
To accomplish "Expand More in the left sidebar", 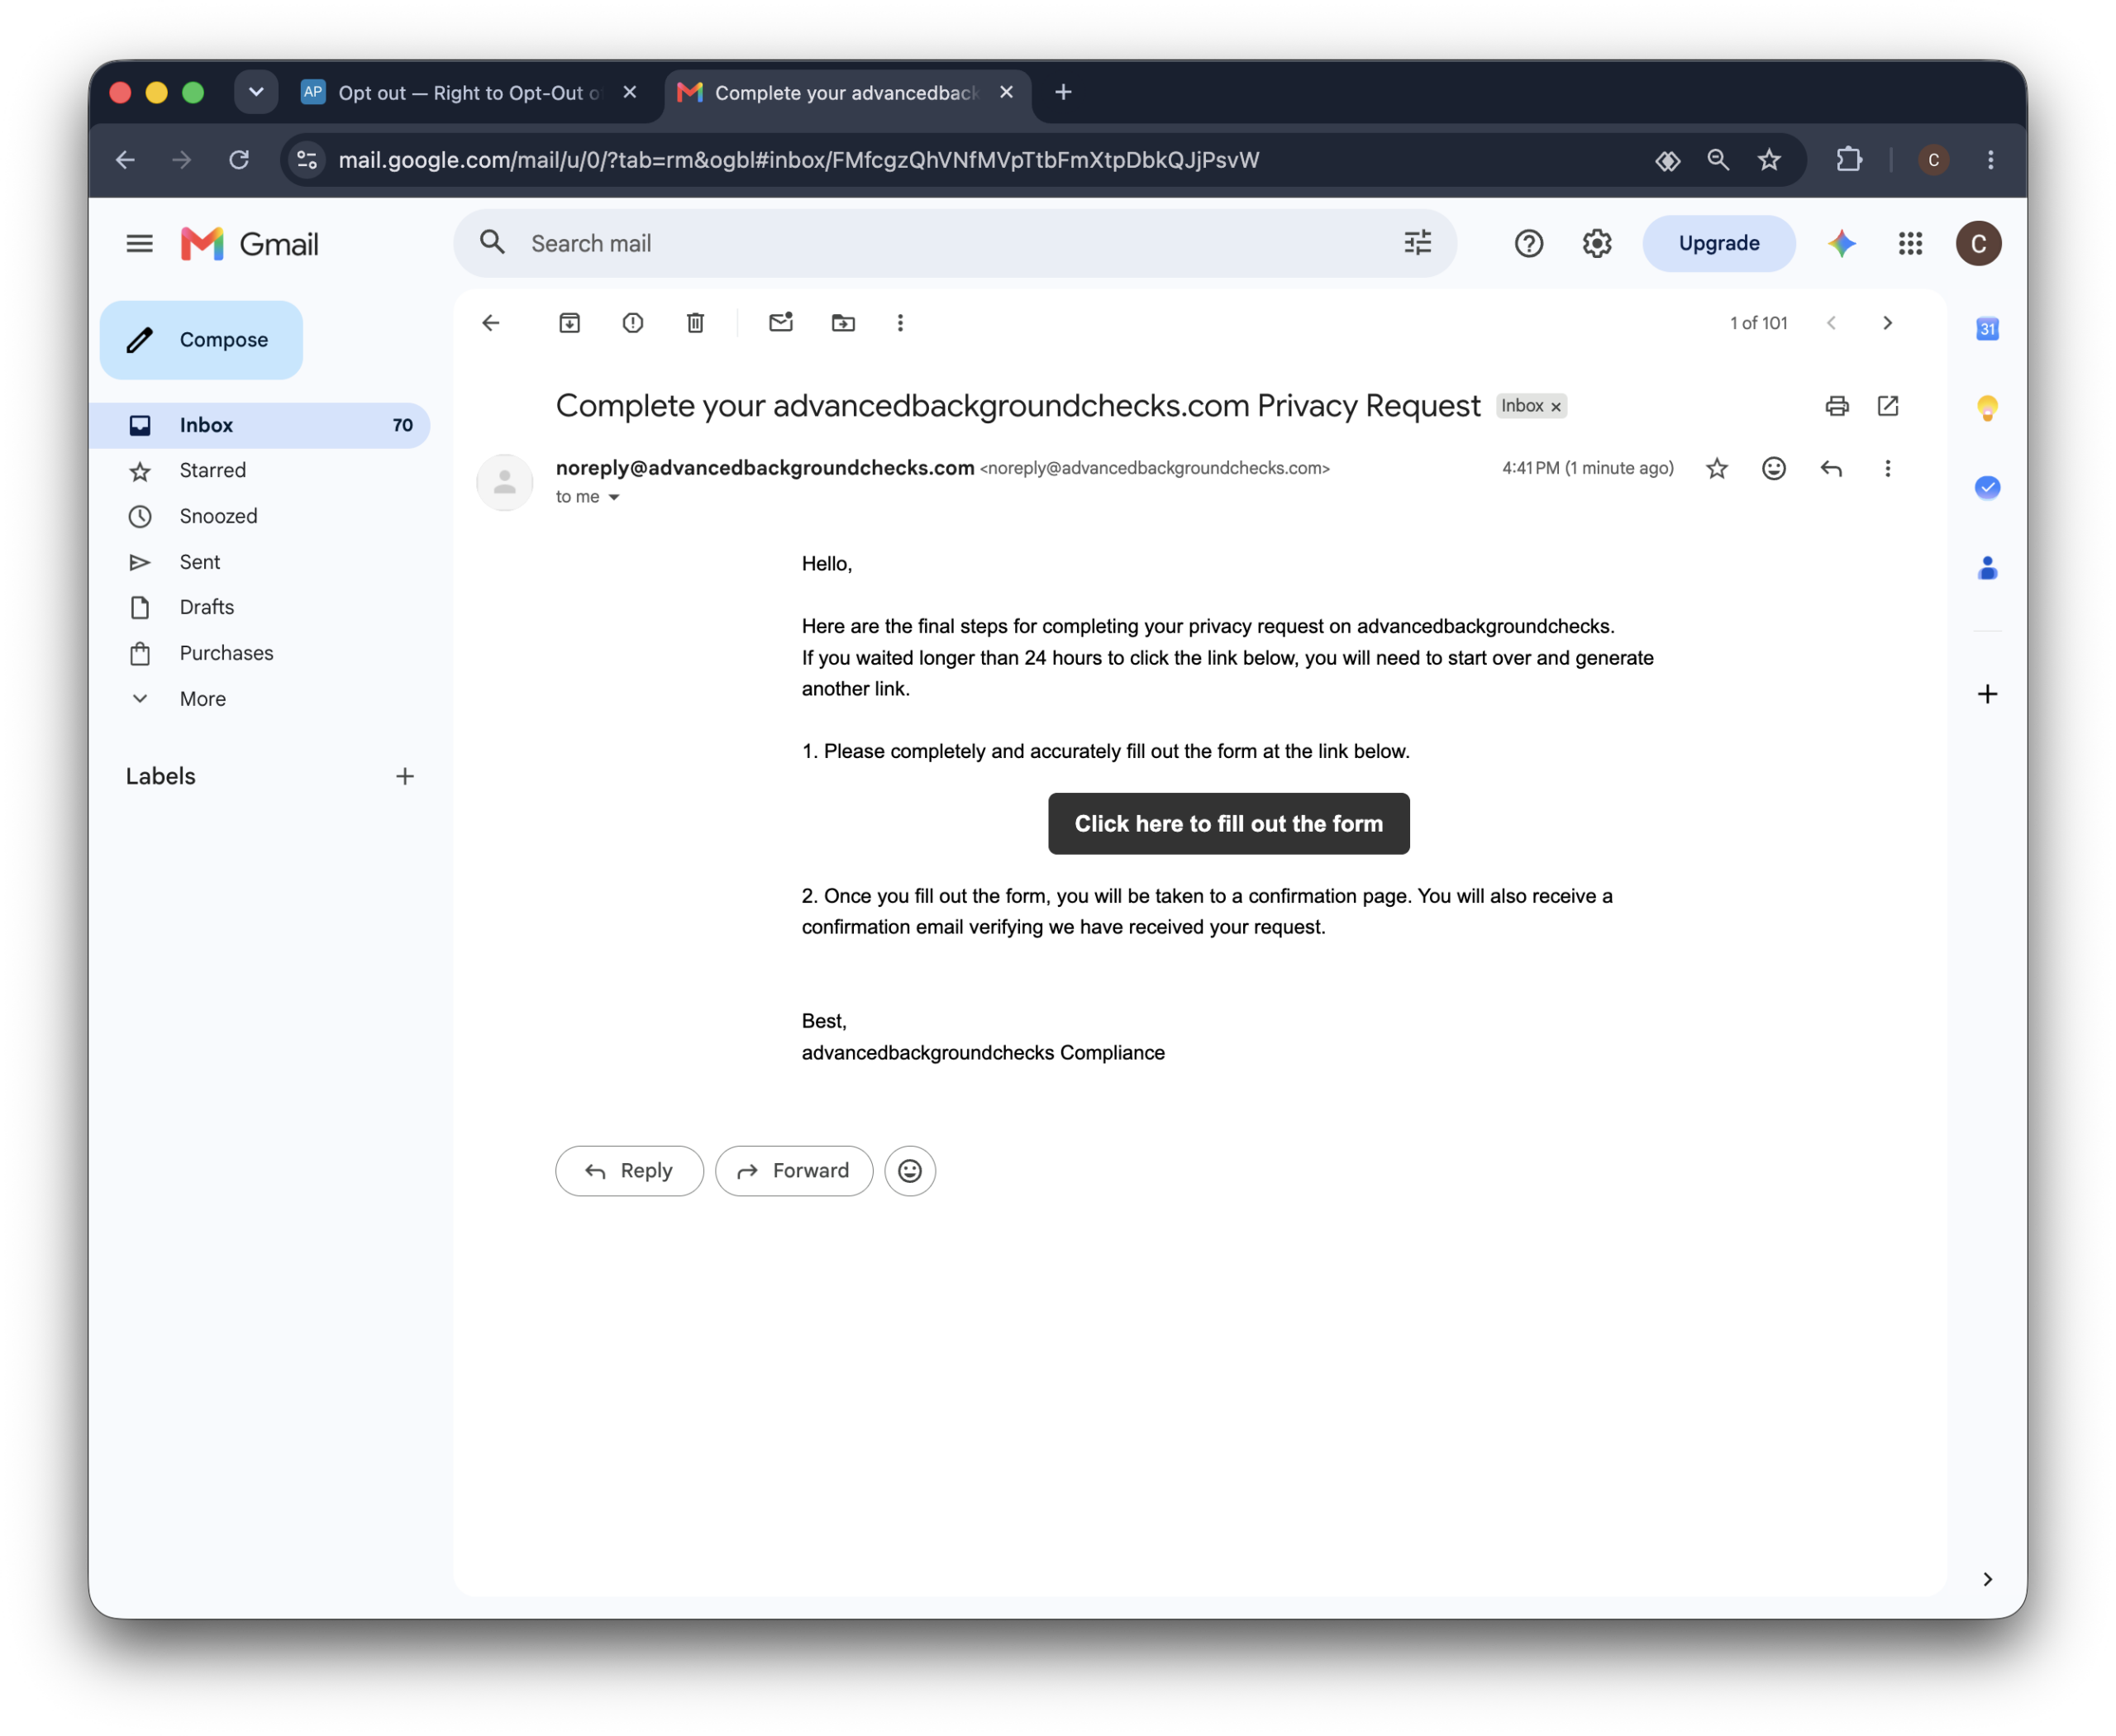I will [202, 699].
